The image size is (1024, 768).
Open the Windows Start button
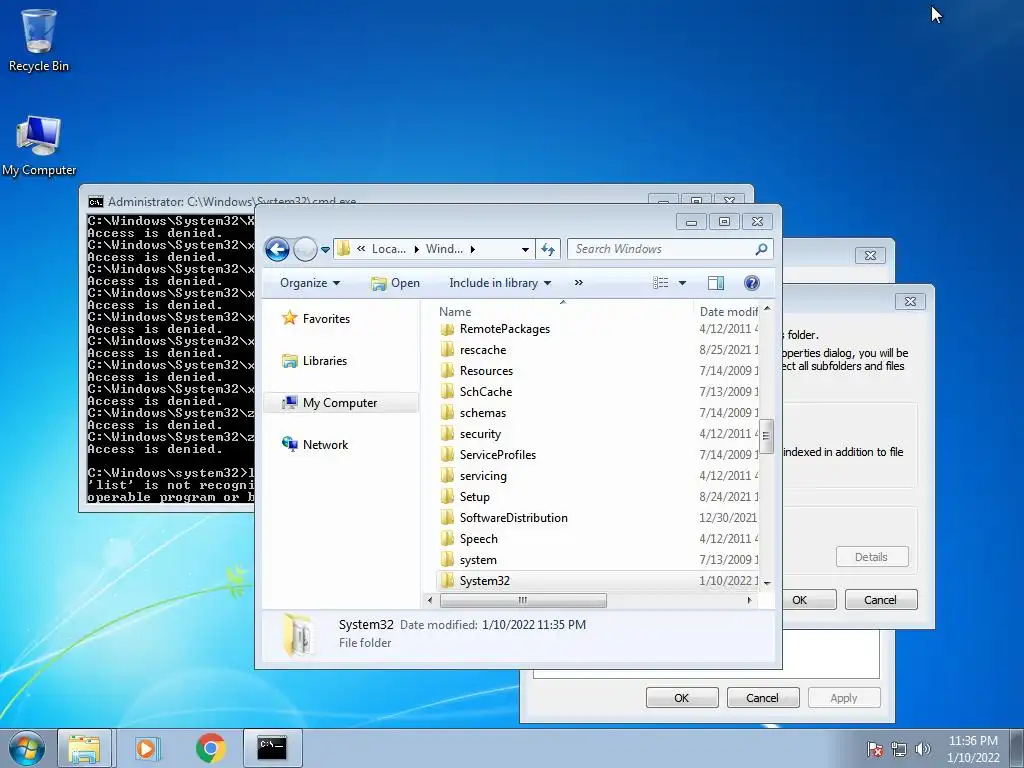(26, 748)
